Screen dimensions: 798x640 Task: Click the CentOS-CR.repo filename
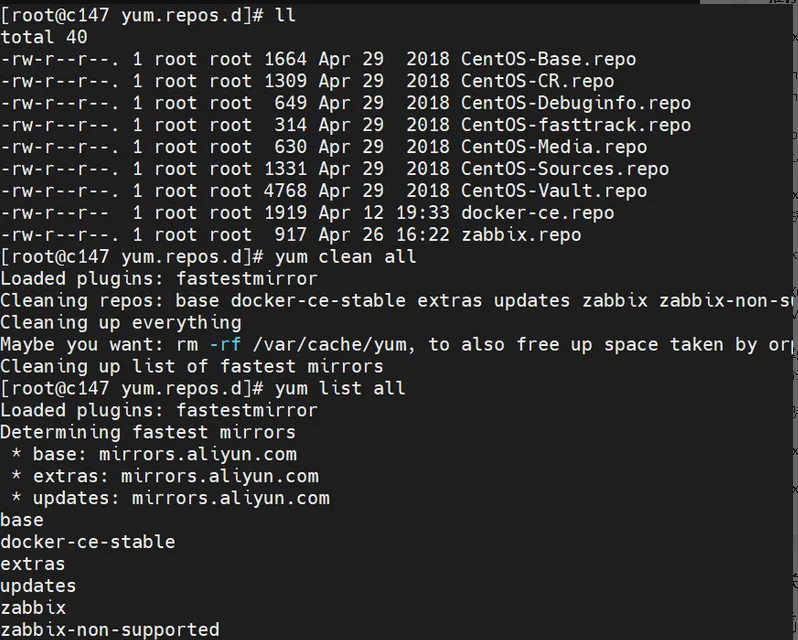pyautogui.click(x=537, y=81)
